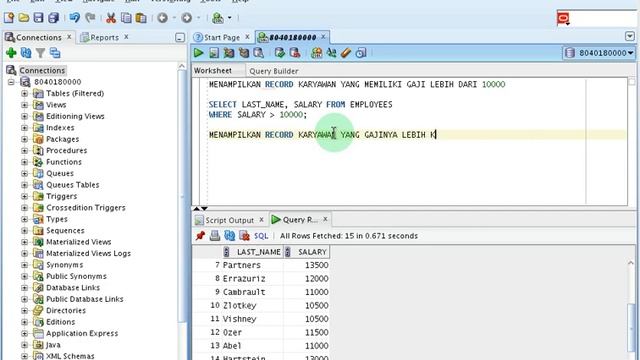Viewport: 640px width, 360px height.
Task: Click the Commit icon in worksheet toolbar
Action: 280,53
